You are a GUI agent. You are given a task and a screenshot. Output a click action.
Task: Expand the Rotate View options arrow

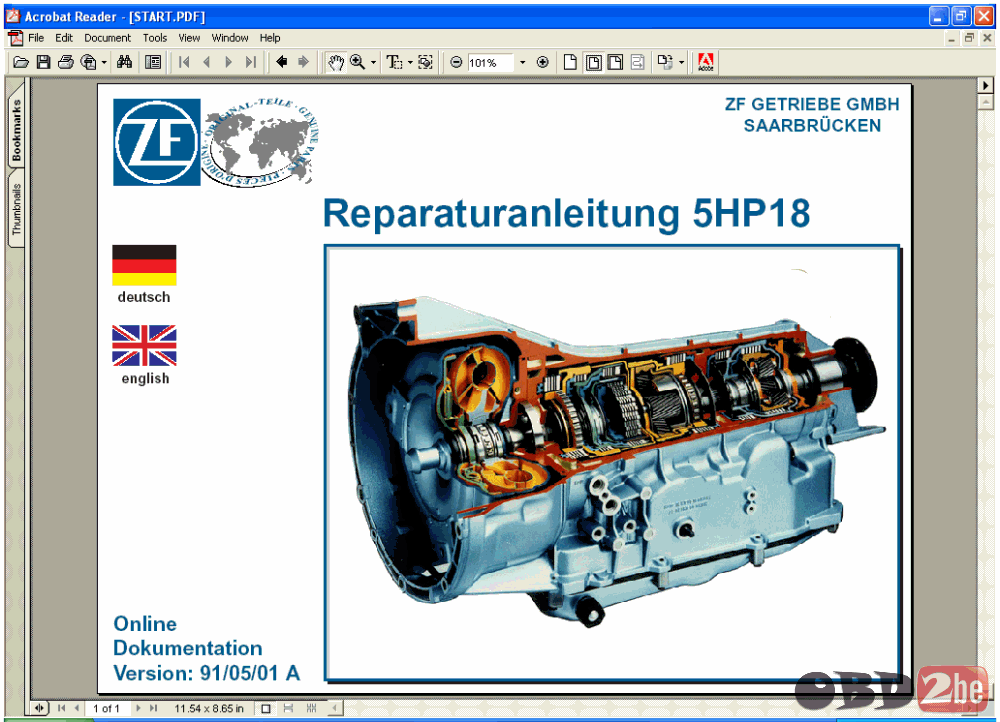681,63
